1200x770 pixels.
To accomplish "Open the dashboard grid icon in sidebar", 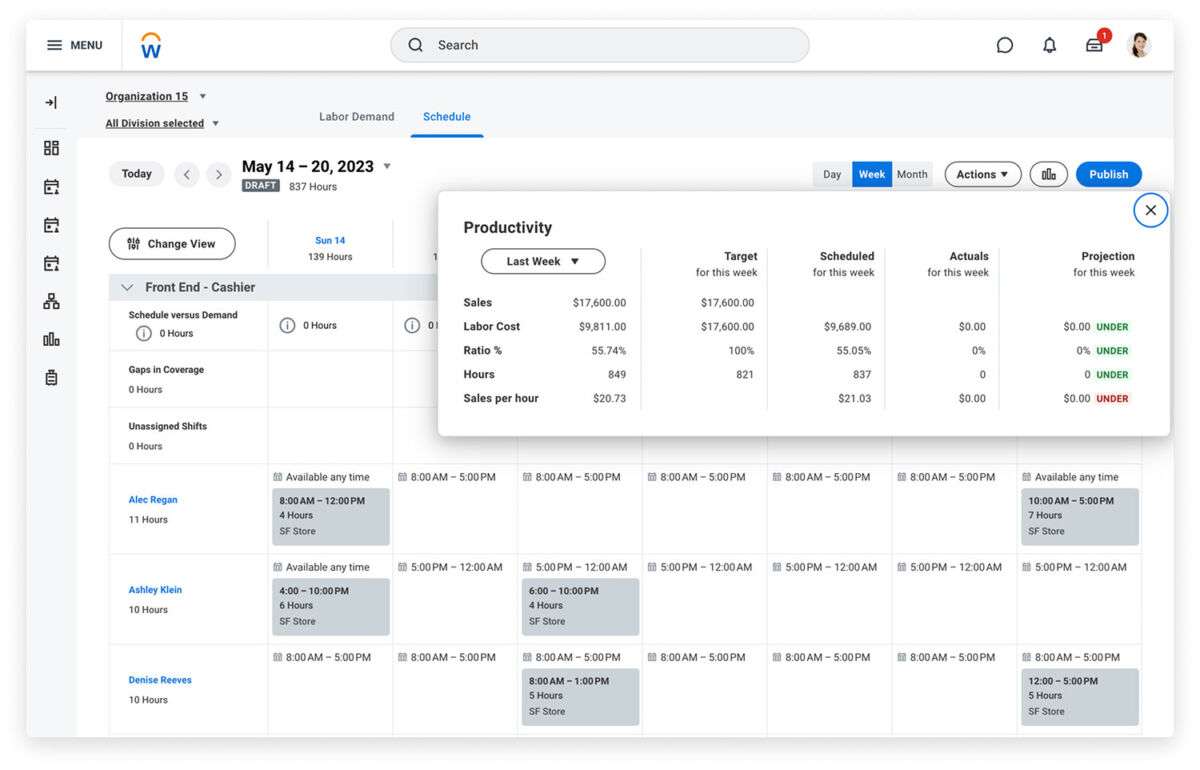I will tap(50, 147).
